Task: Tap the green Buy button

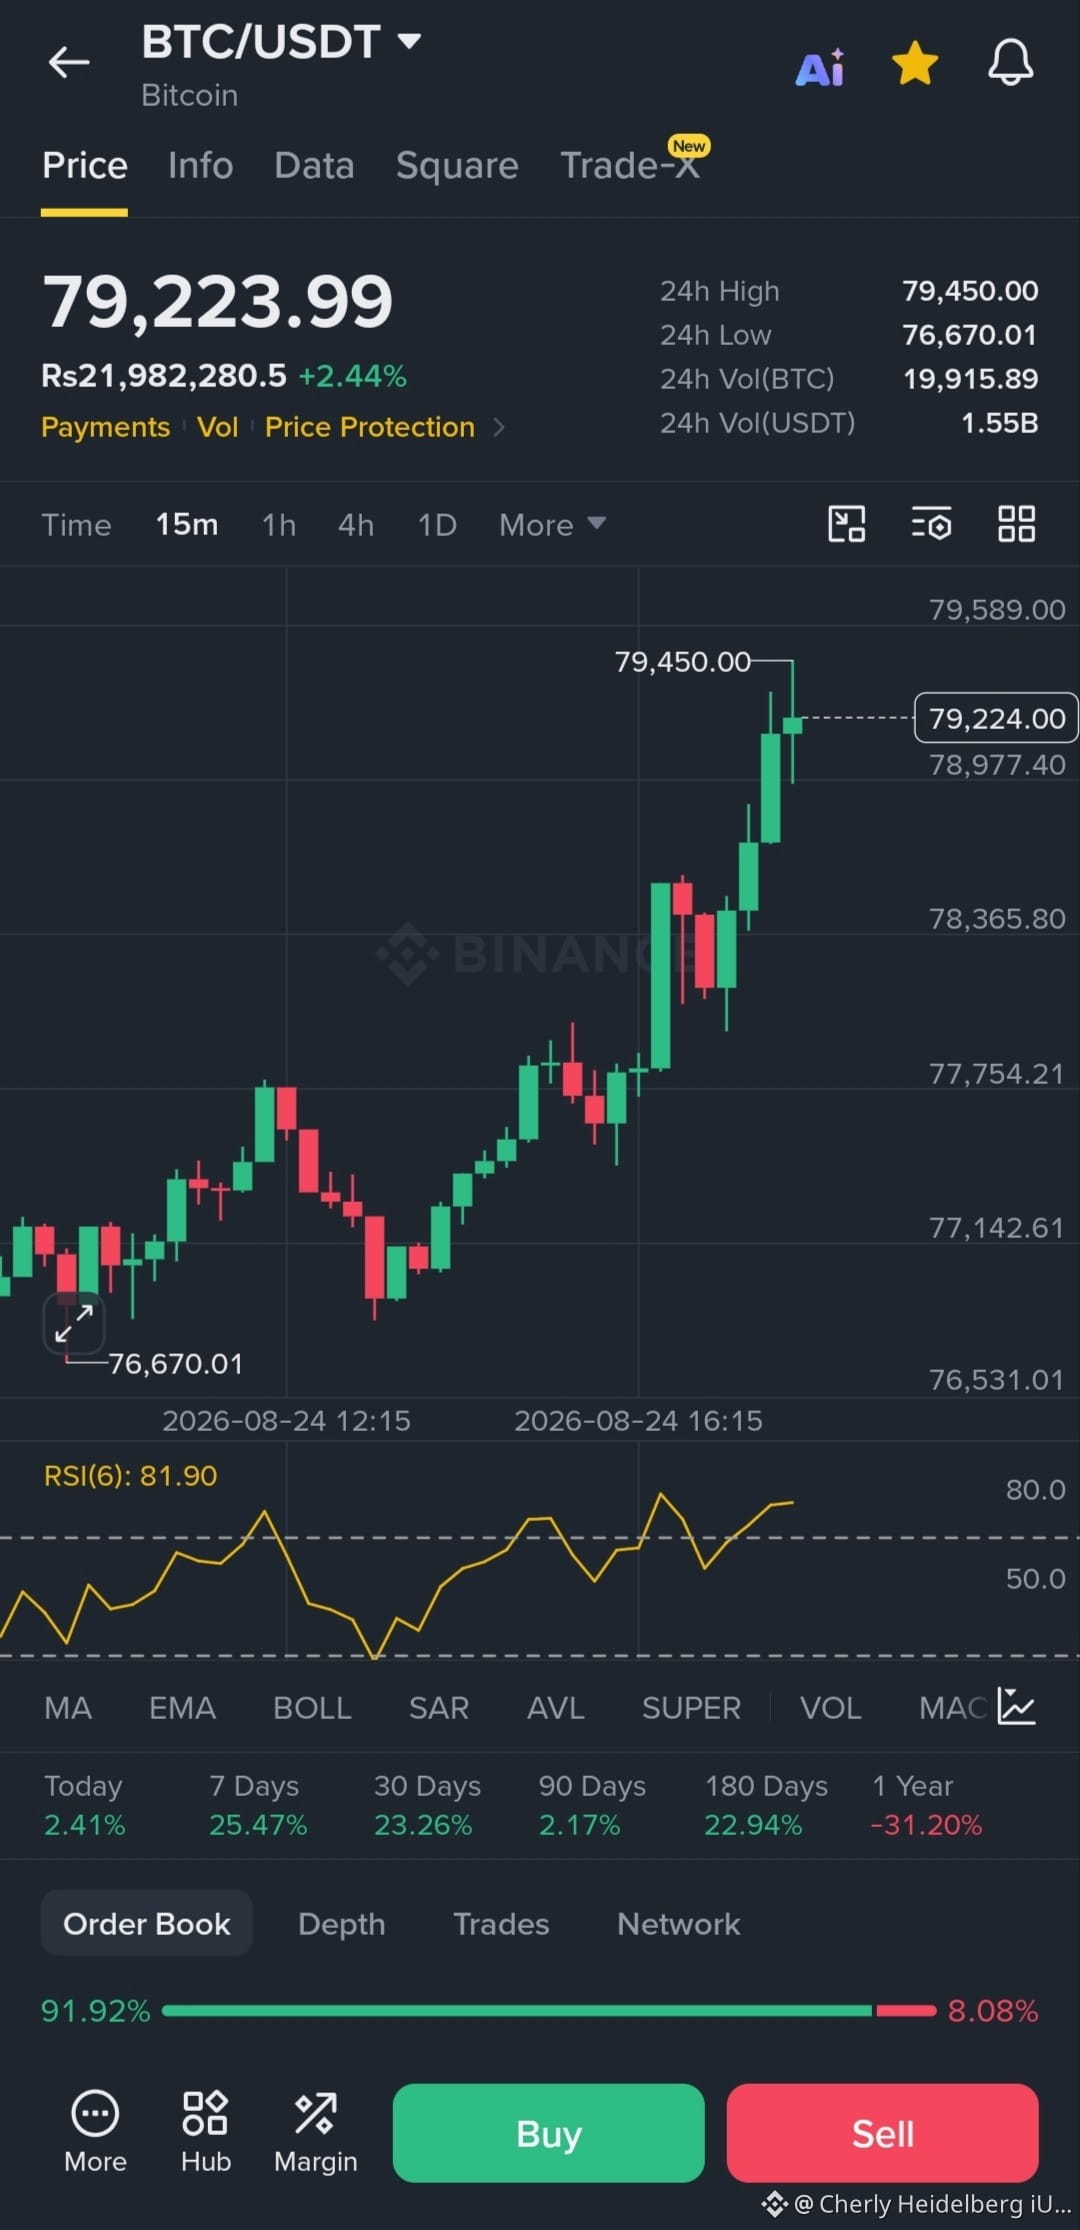Action: click(548, 2133)
